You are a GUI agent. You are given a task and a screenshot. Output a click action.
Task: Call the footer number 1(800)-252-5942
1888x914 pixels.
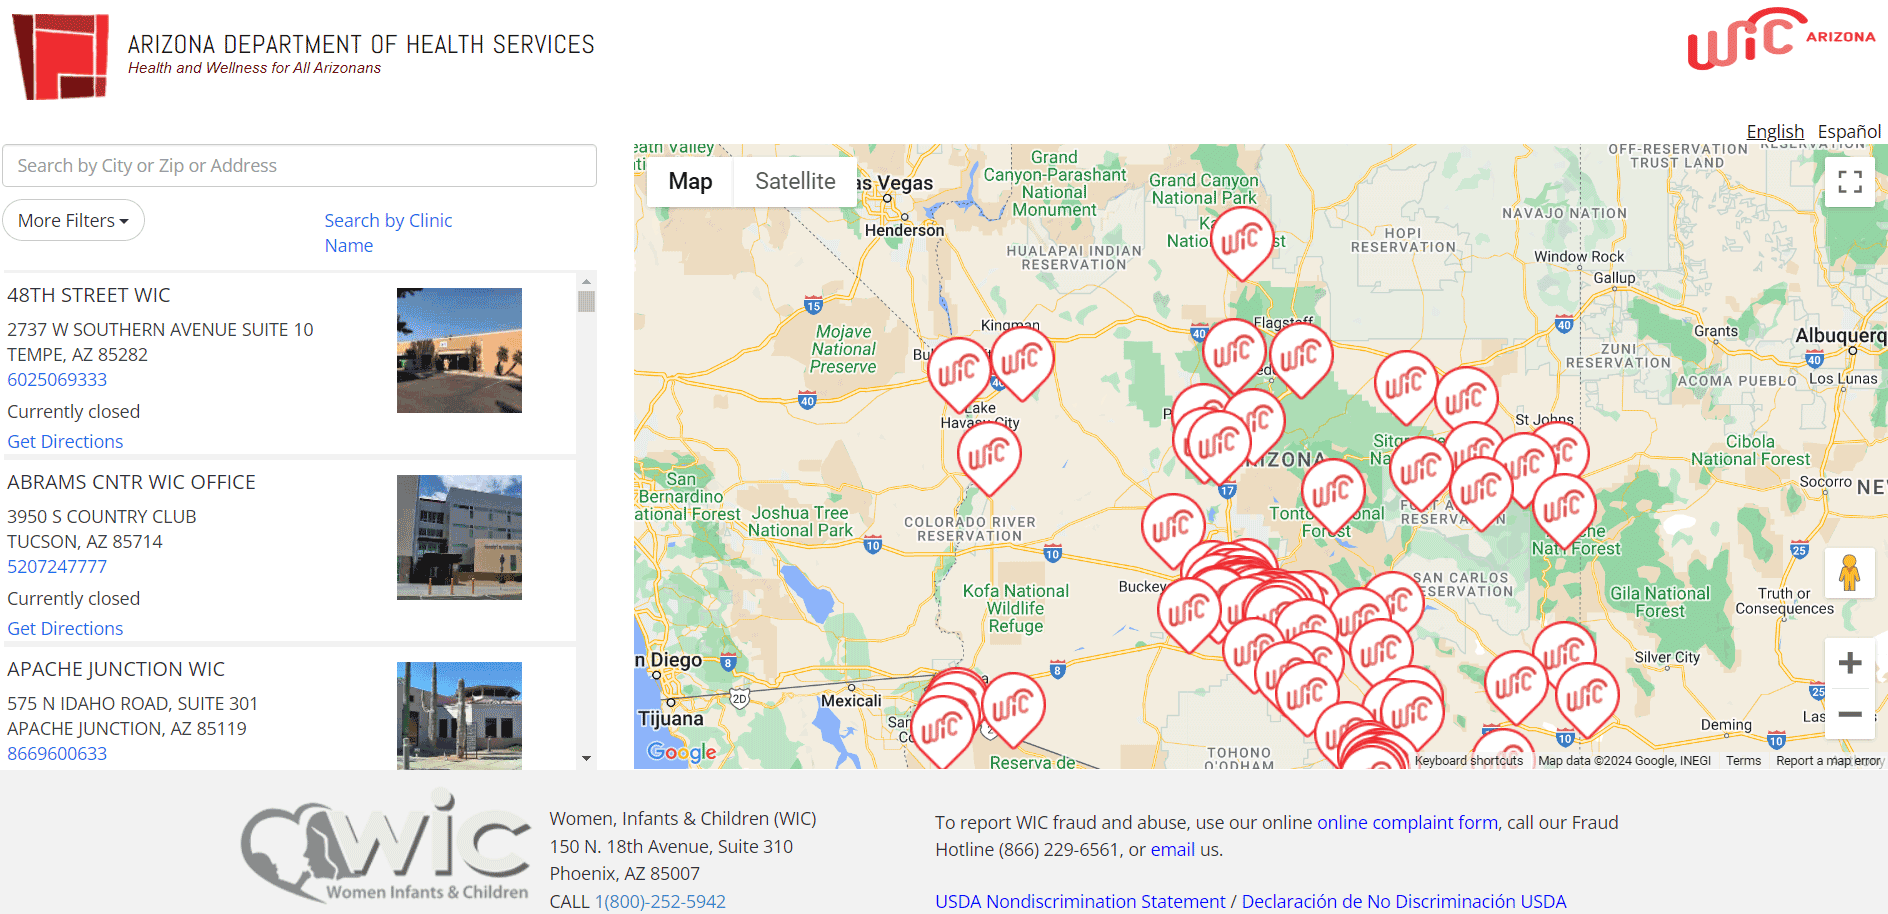(660, 902)
